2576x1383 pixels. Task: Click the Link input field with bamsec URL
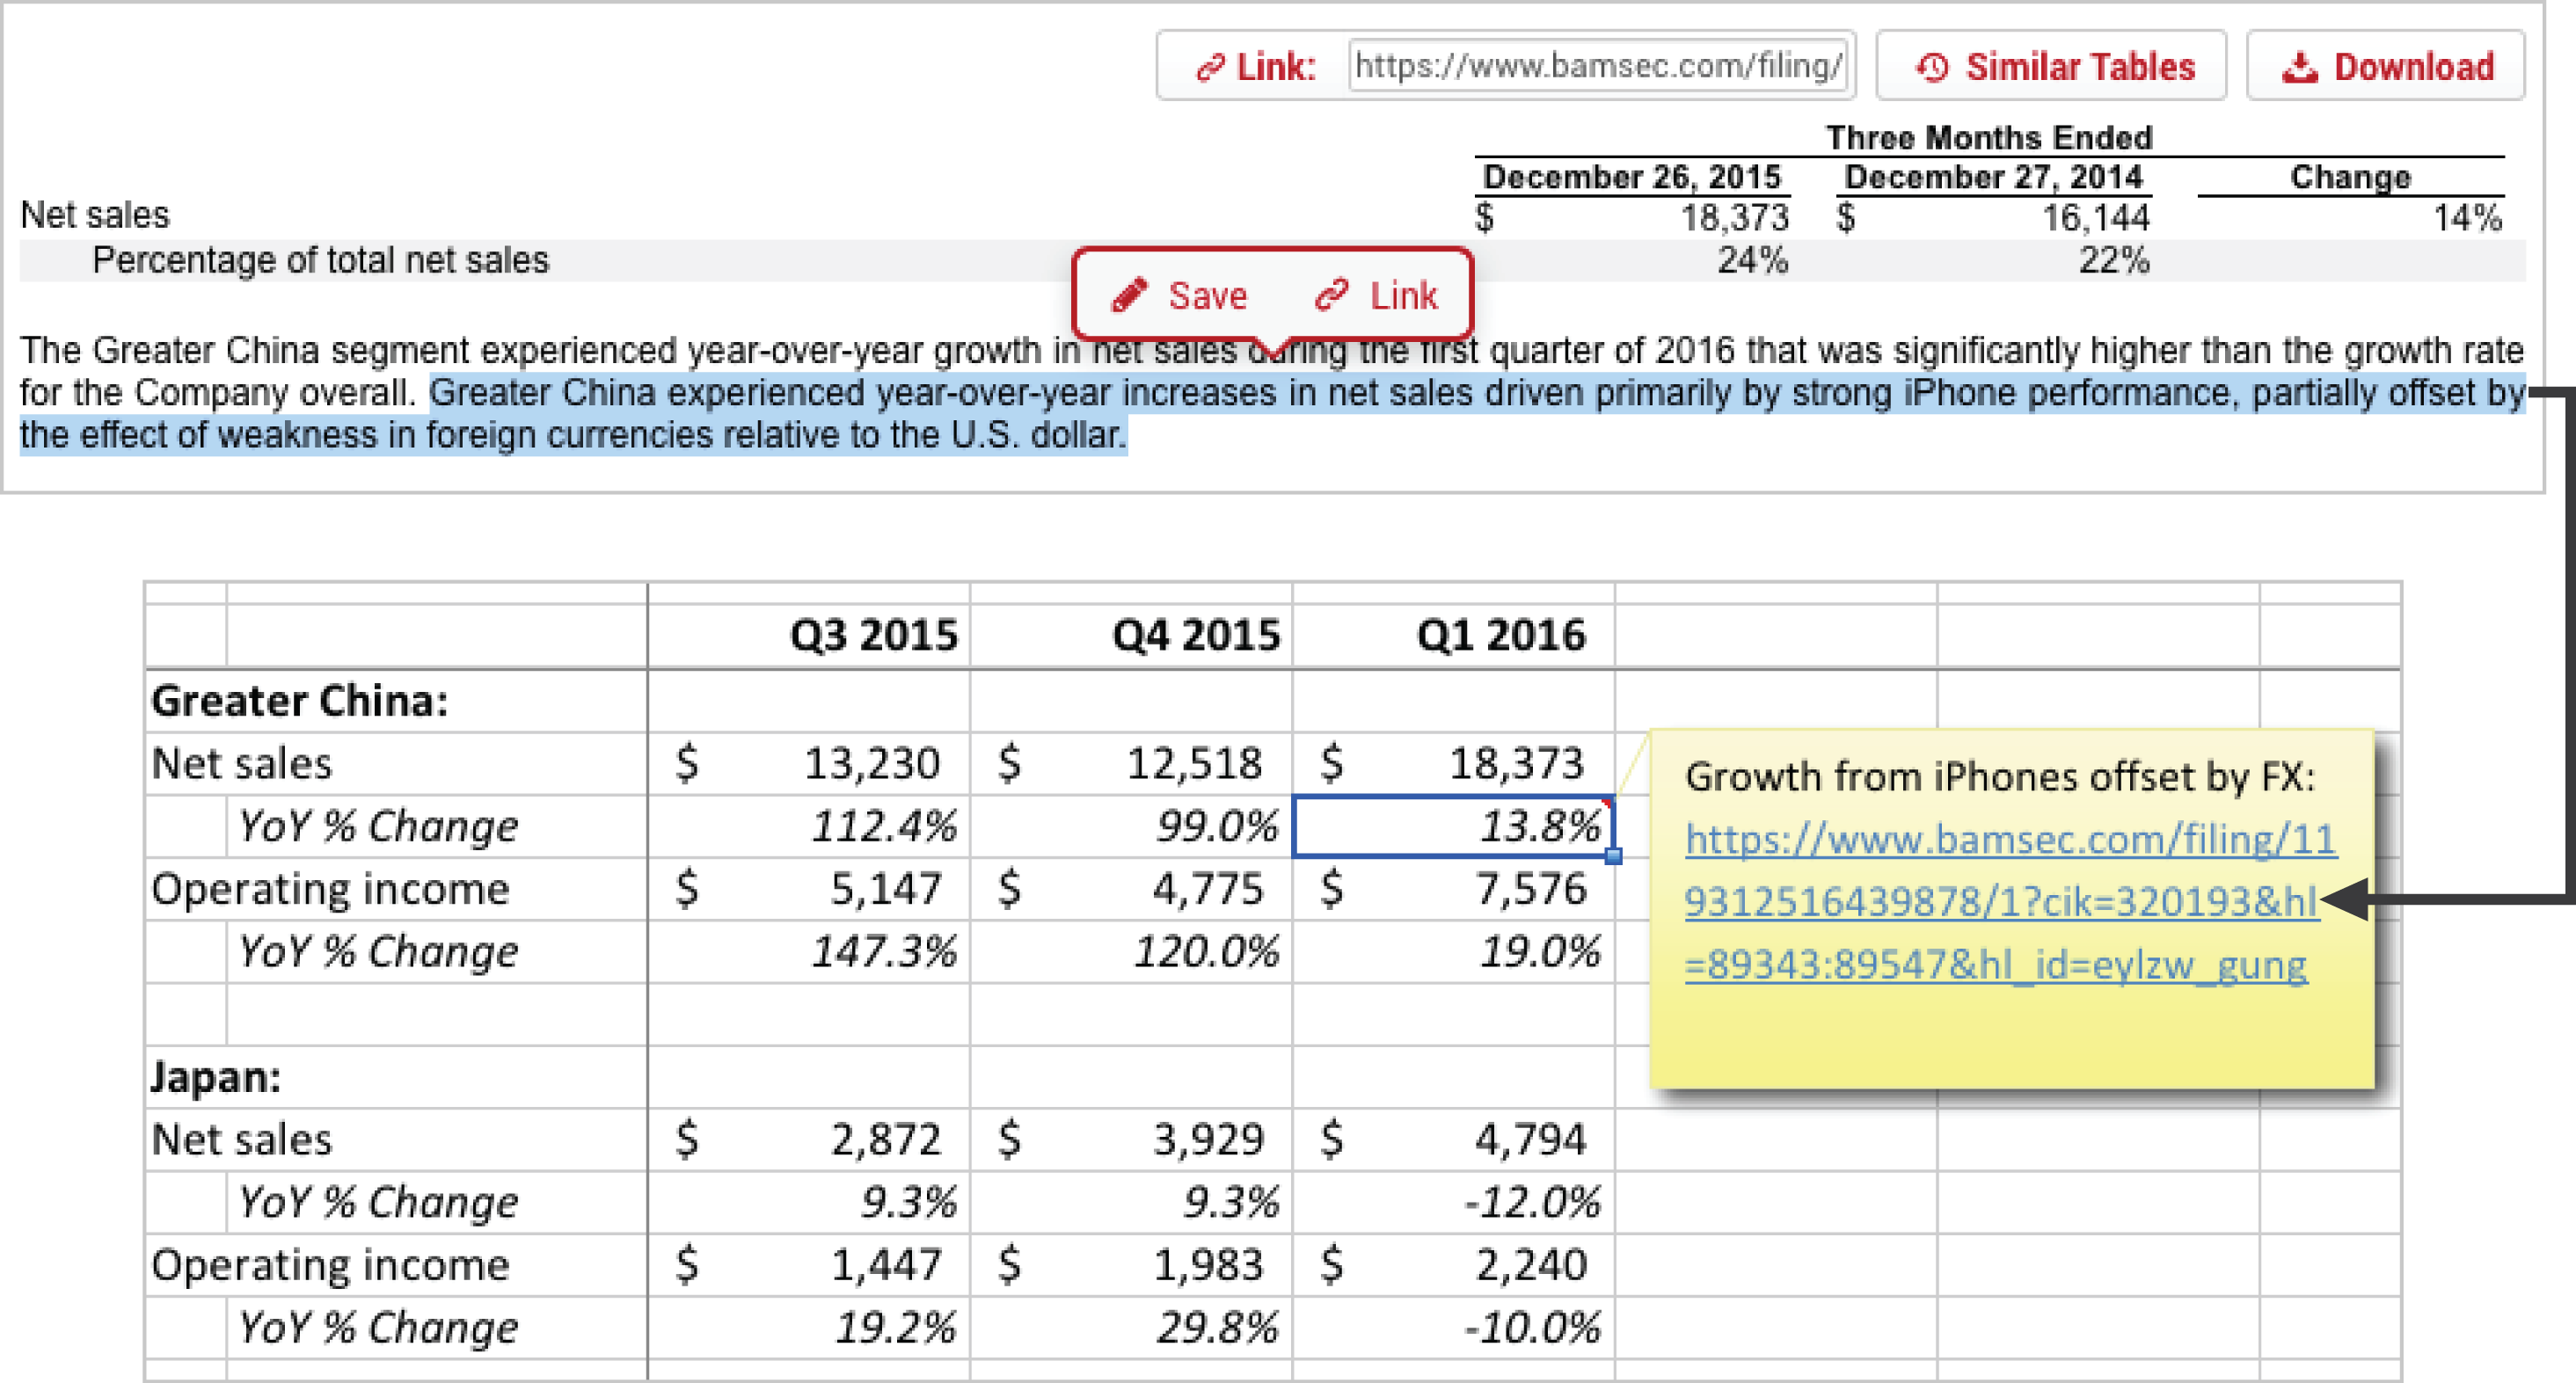click(x=1598, y=66)
